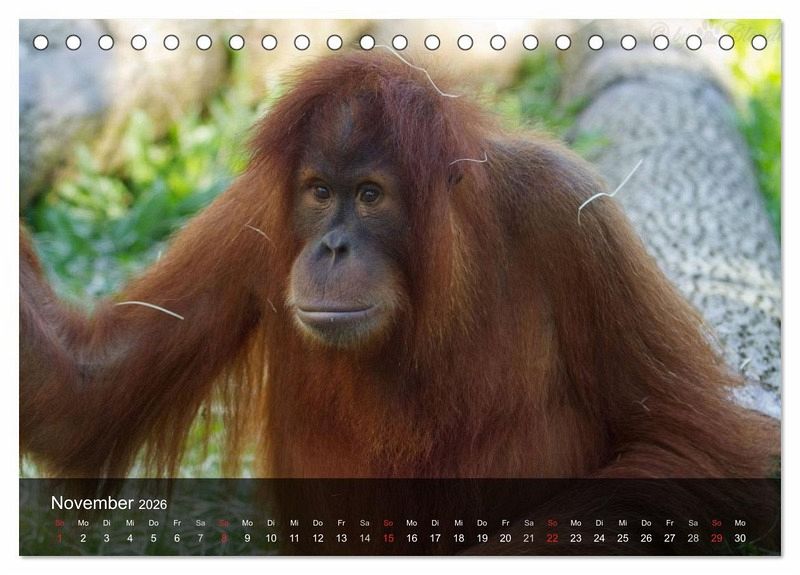Select the red Sunday 29
The image size is (800, 575).
pyautogui.click(x=716, y=538)
